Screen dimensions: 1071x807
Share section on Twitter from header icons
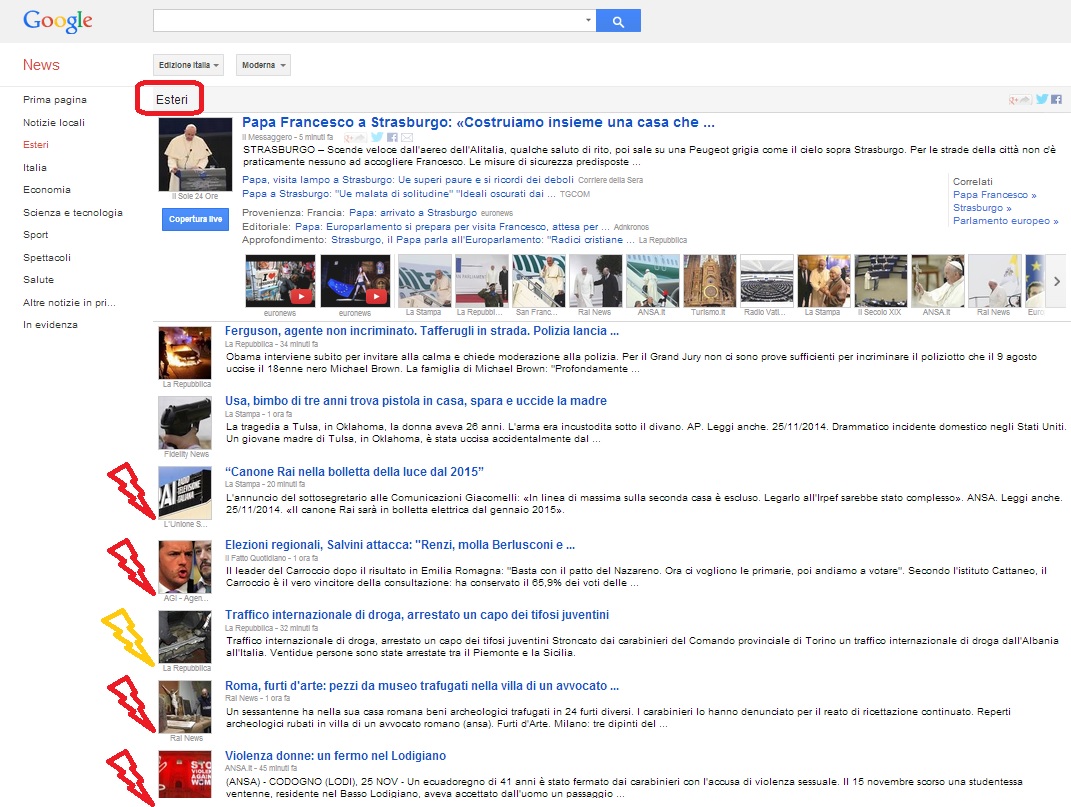[1041, 99]
